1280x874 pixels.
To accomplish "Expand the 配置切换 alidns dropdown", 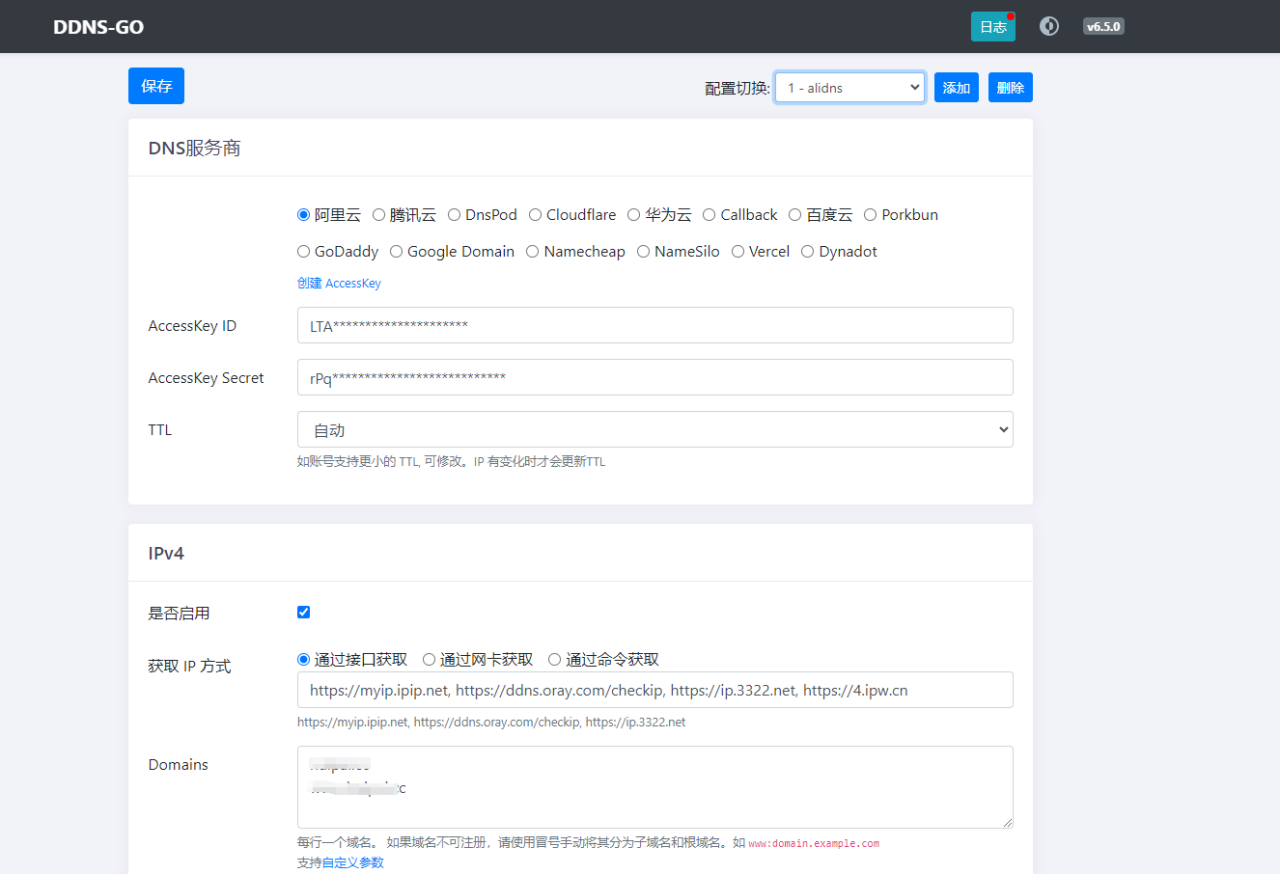I will pyautogui.click(x=849, y=88).
